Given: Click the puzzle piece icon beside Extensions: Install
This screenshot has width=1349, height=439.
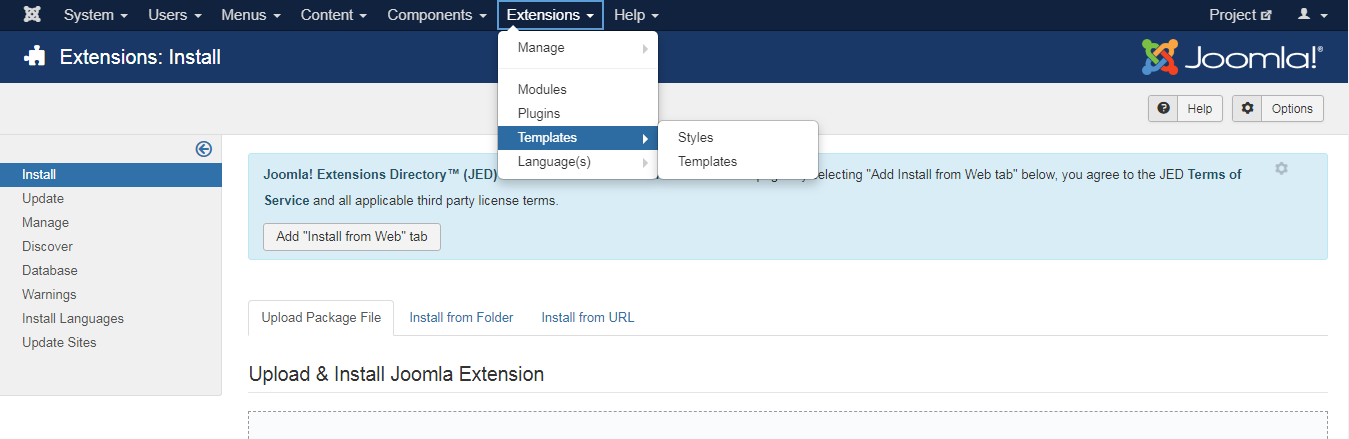Looking at the screenshot, I should point(34,57).
